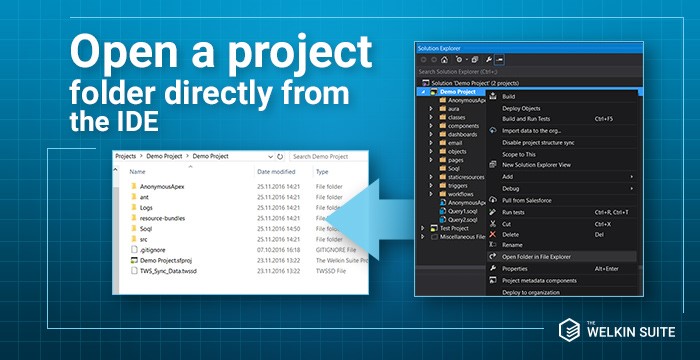This screenshot has width=700, height=360.
Task: Click the Back arrow in Solution Explorer toolbar
Action: click(423, 60)
